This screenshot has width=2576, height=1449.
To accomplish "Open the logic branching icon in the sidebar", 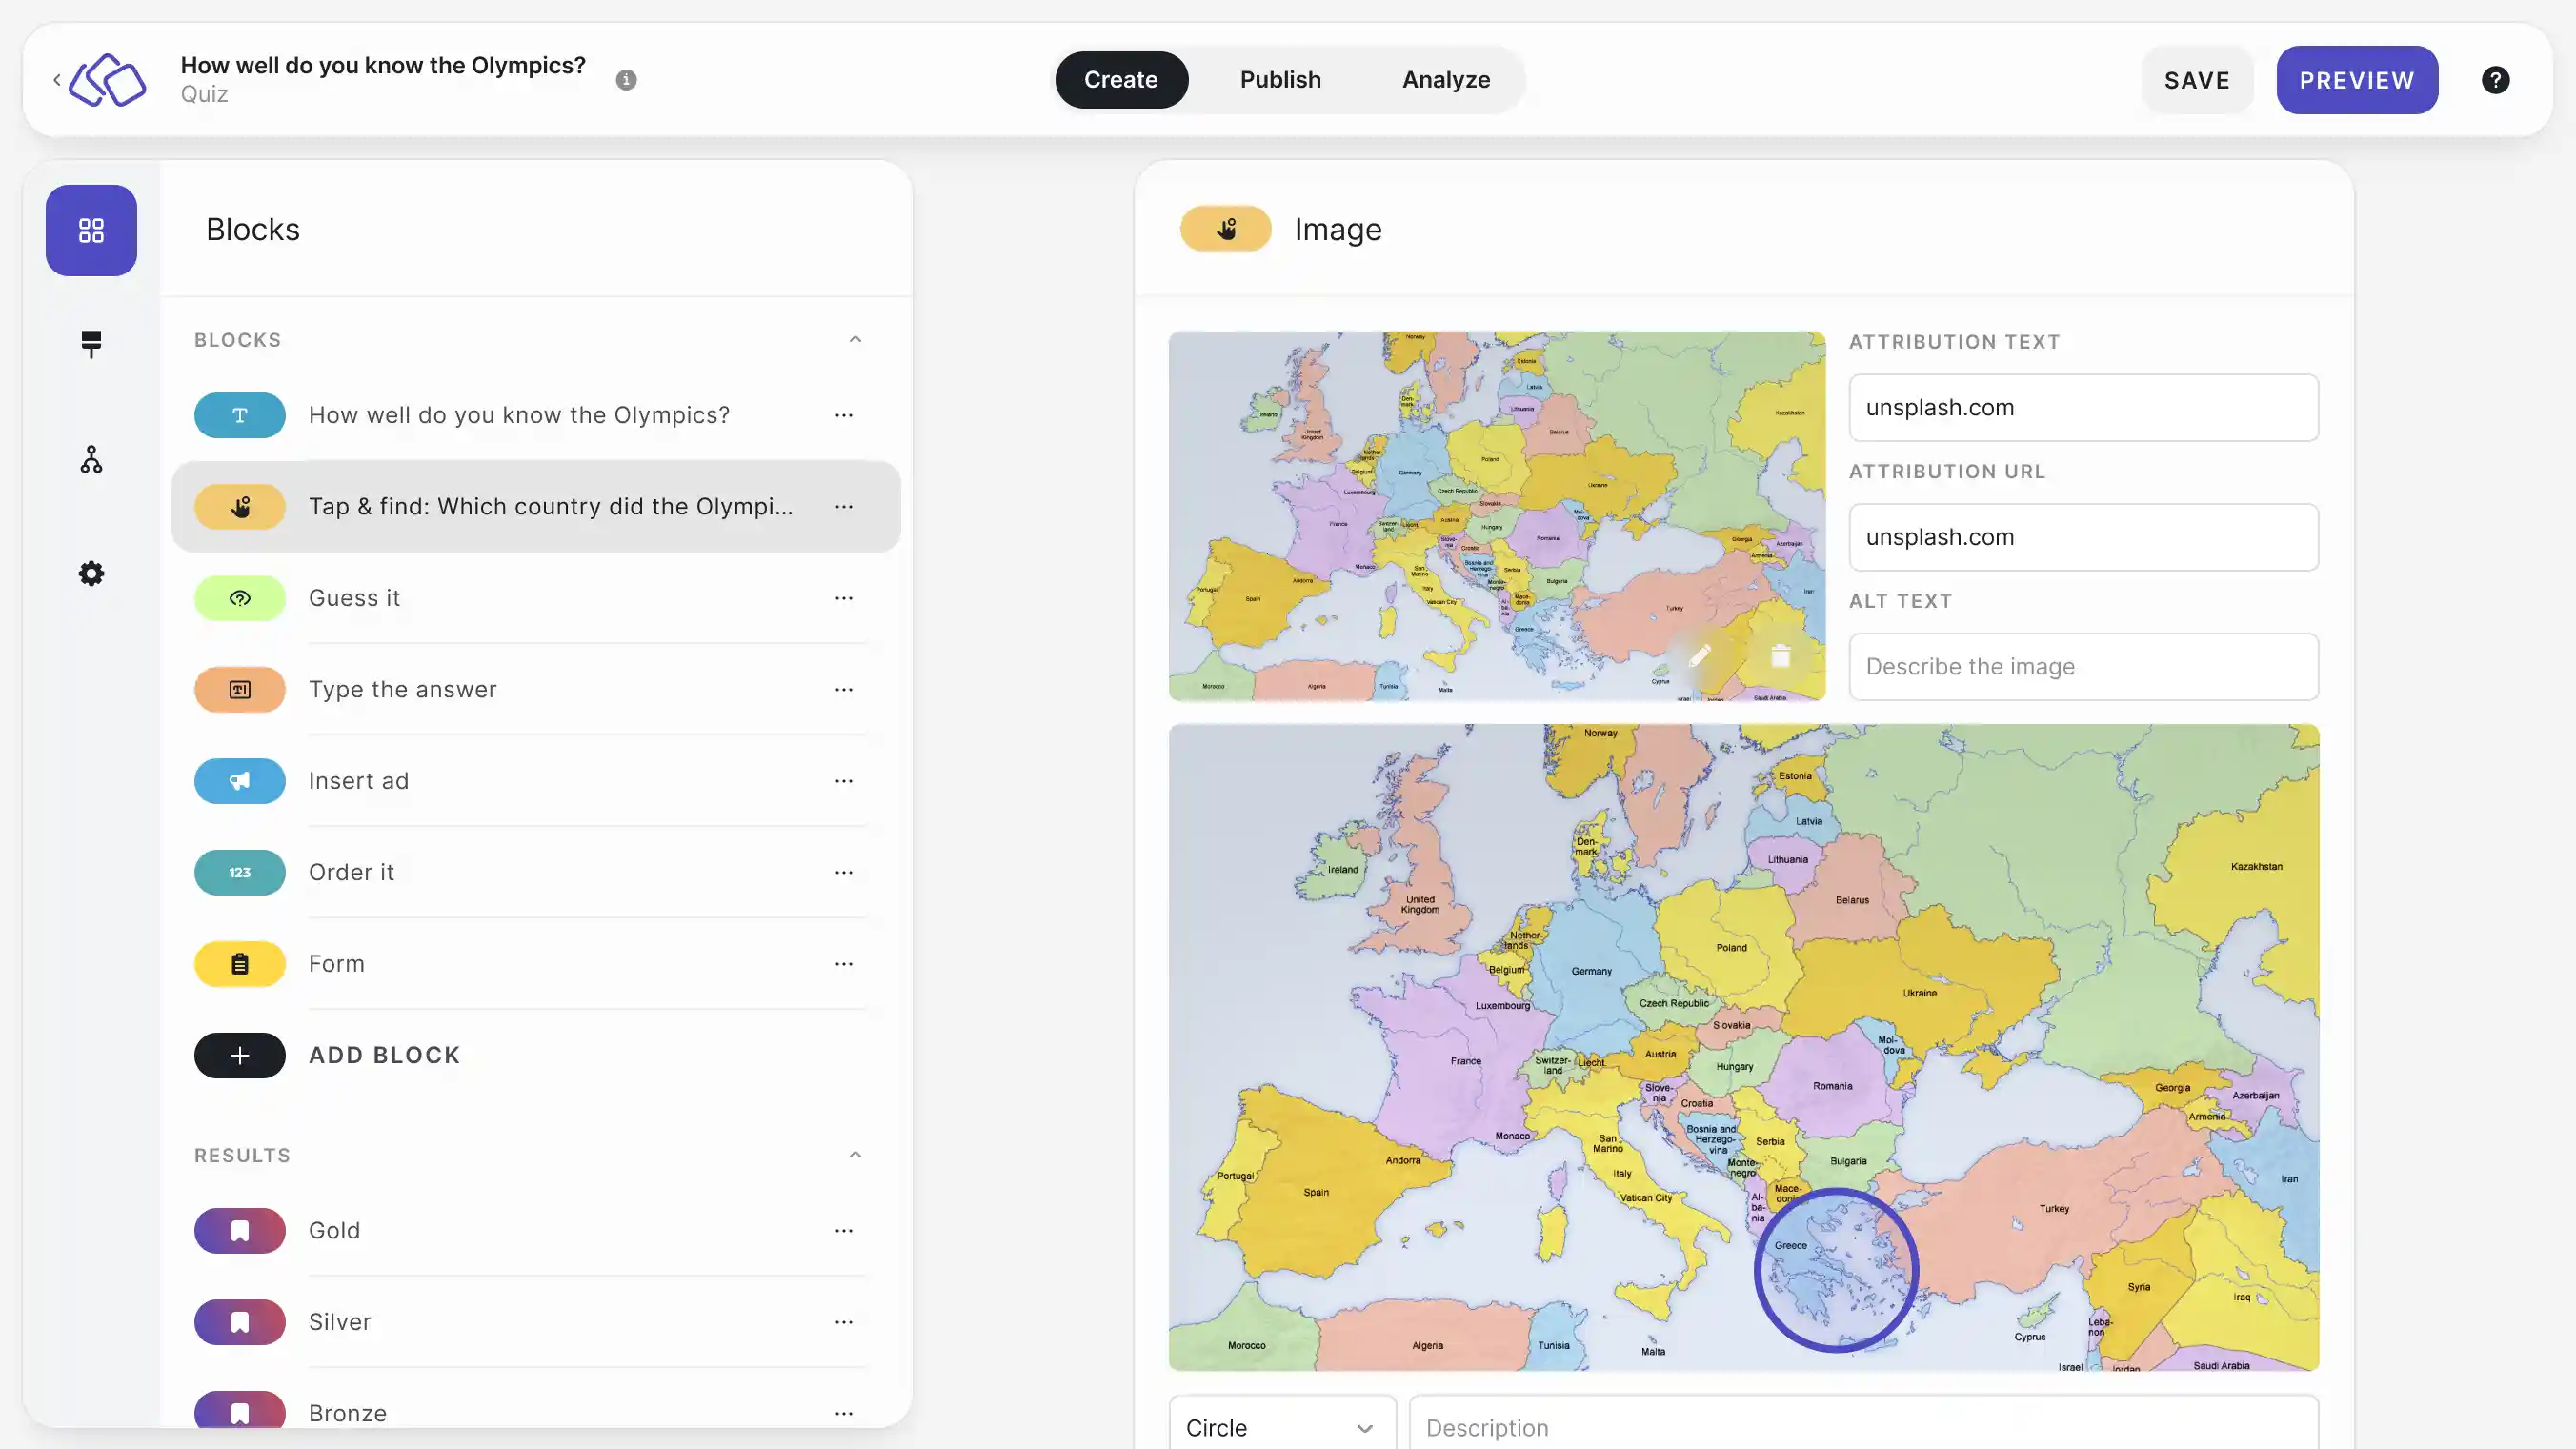I will click(x=91, y=459).
